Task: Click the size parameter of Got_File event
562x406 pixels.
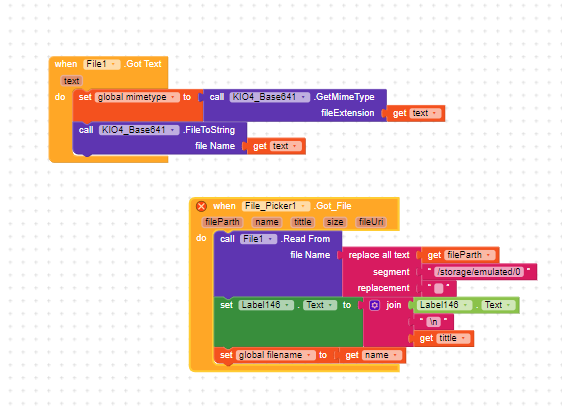Action: (x=335, y=222)
